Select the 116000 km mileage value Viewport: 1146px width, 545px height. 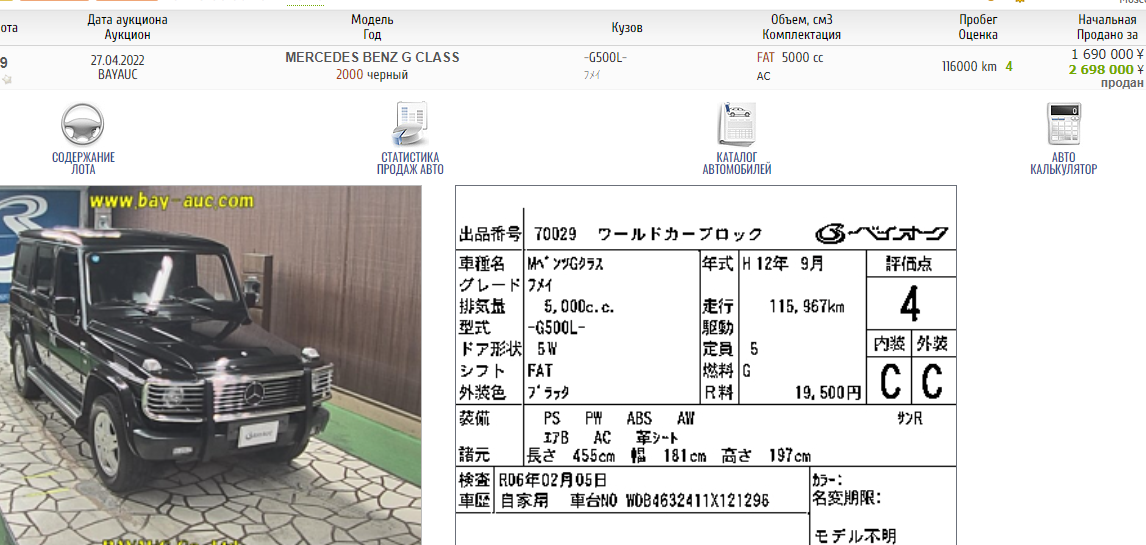(x=969, y=66)
